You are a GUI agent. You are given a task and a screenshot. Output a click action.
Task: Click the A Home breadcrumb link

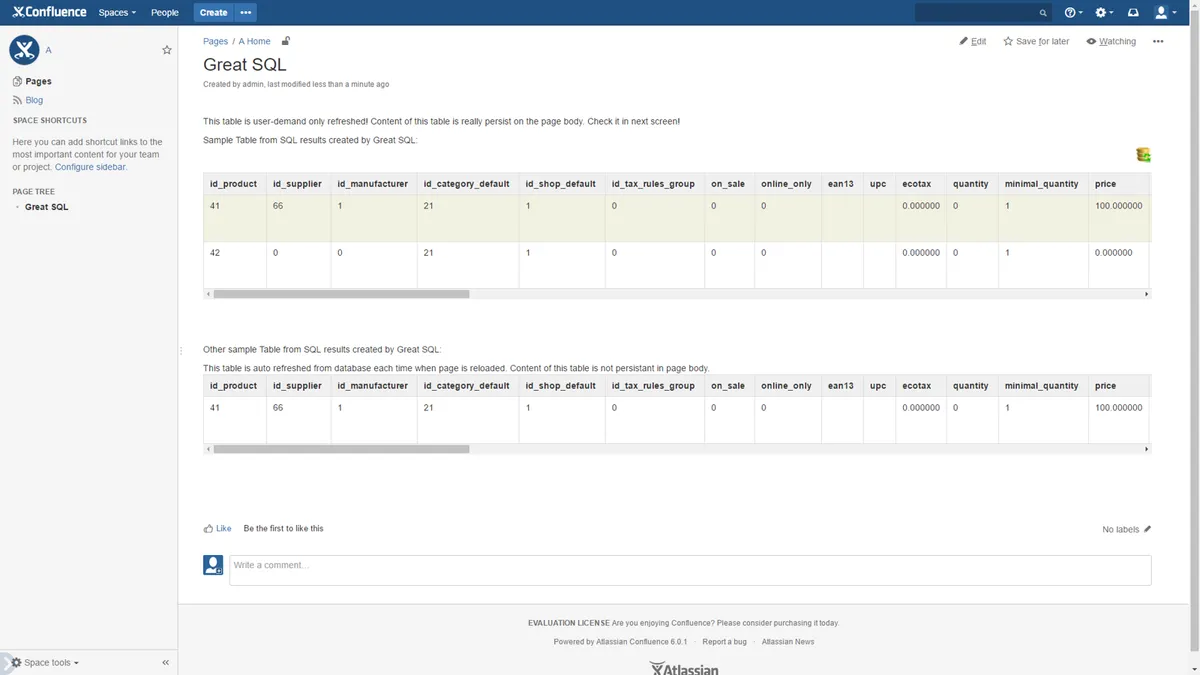254,41
